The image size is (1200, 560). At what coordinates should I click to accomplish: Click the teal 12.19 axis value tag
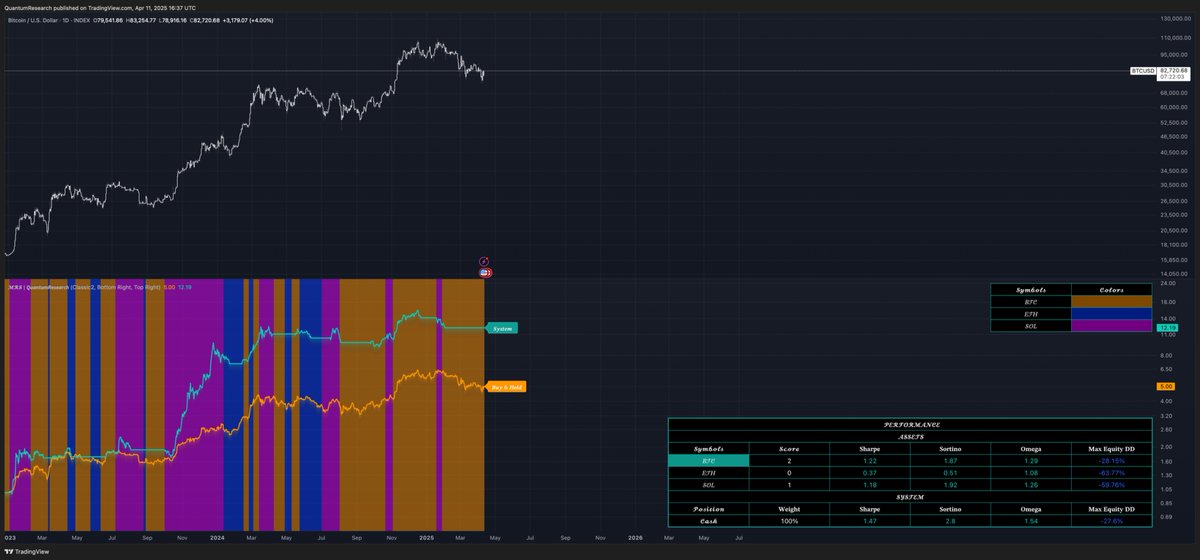1166,327
